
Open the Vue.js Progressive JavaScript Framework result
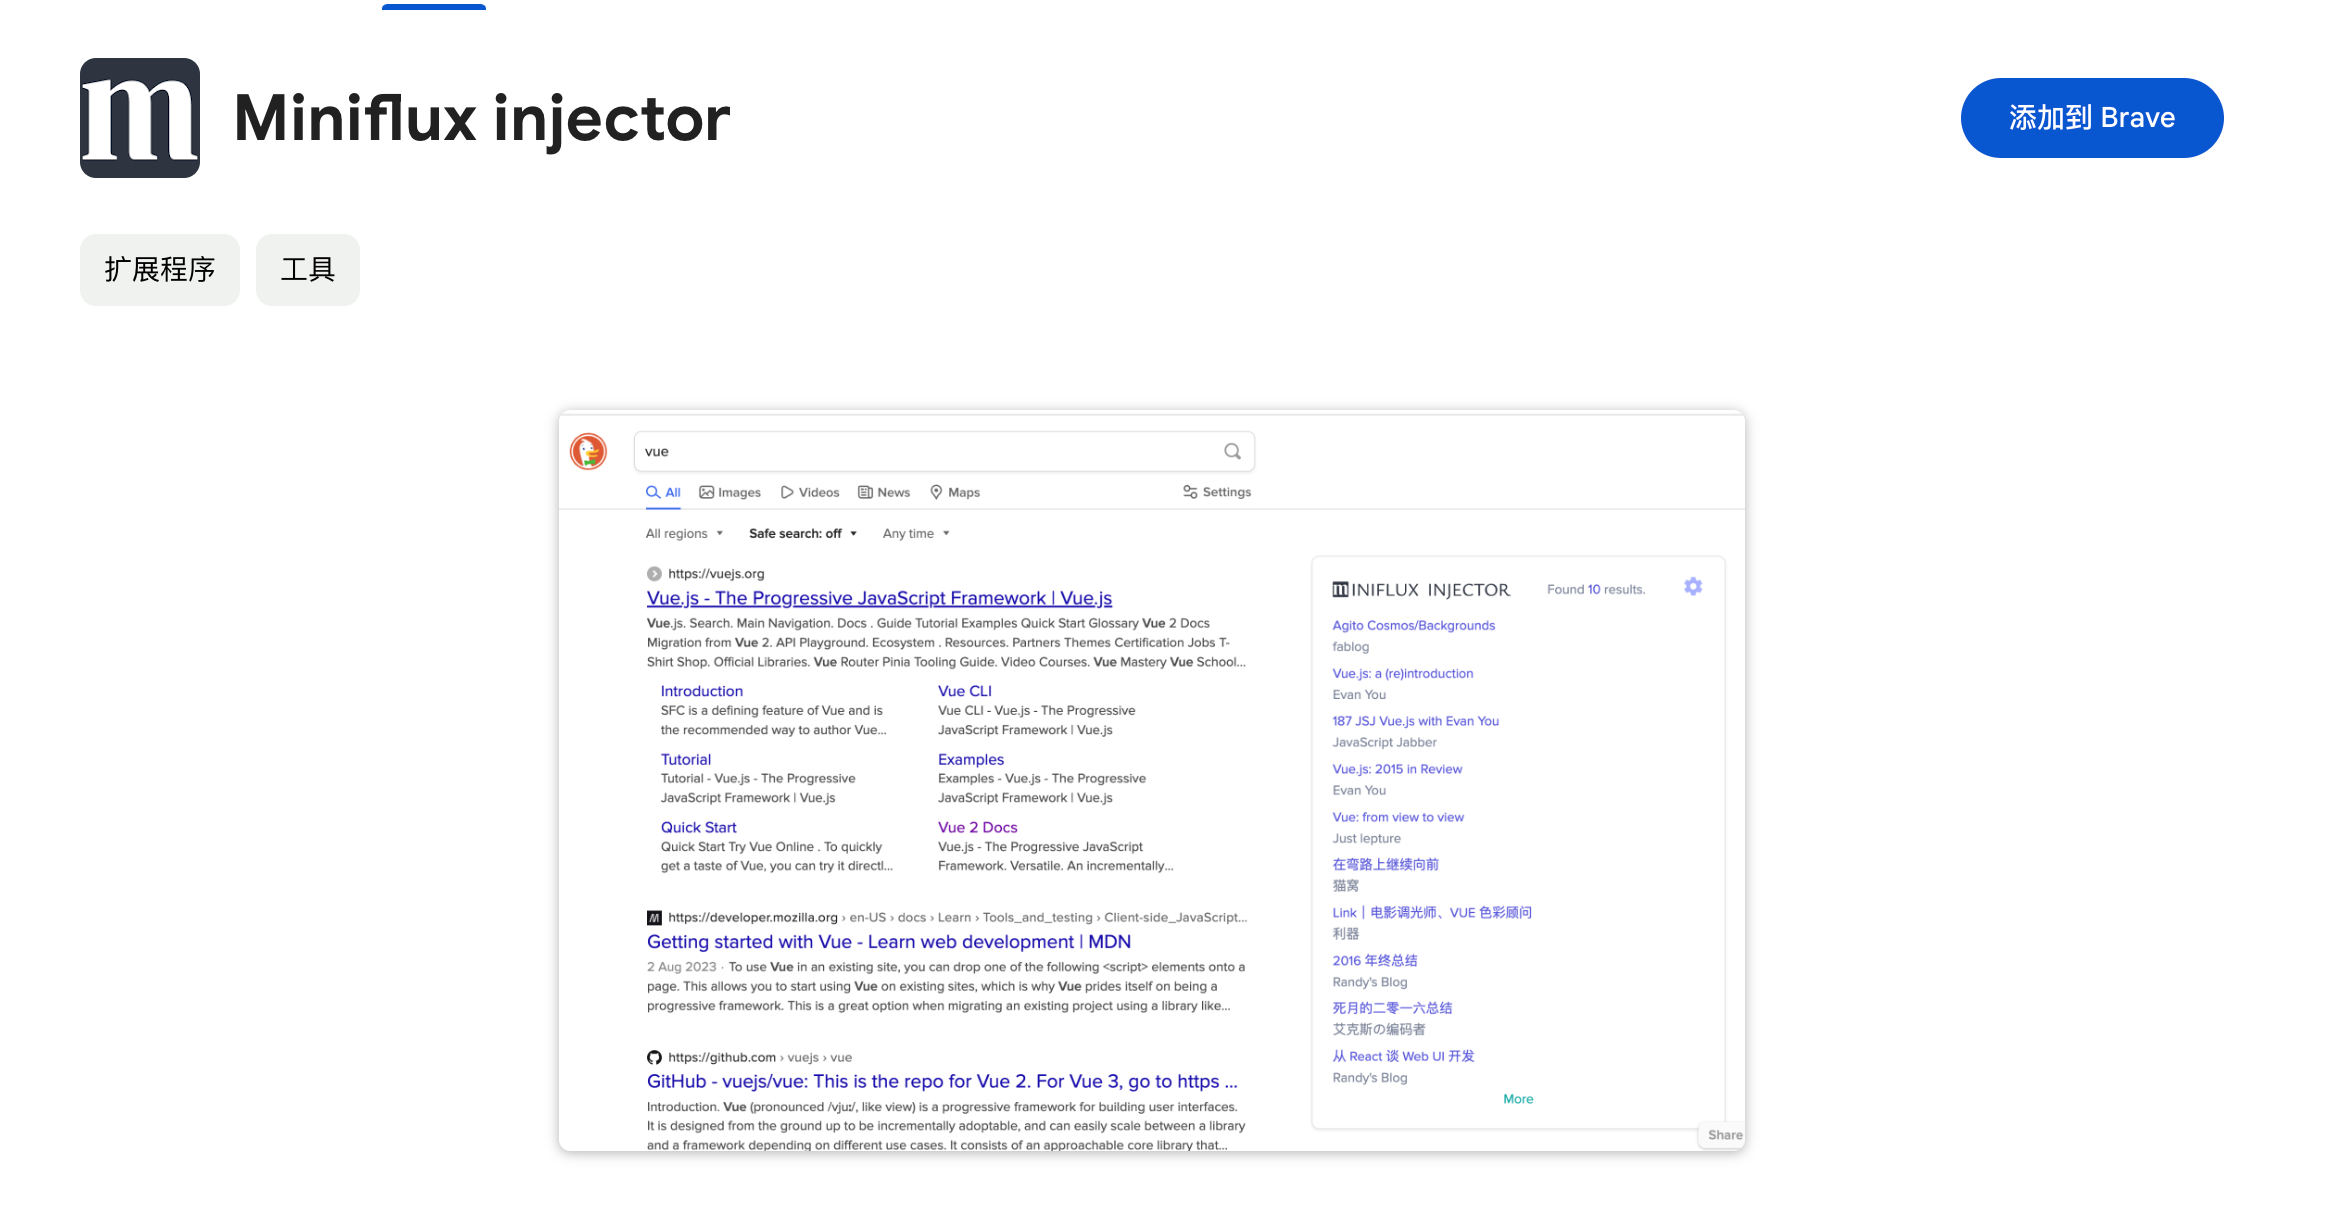[879, 598]
